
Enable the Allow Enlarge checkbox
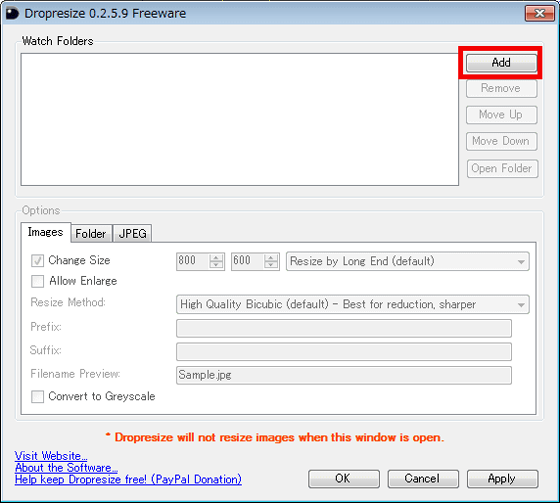(x=37, y=281)
